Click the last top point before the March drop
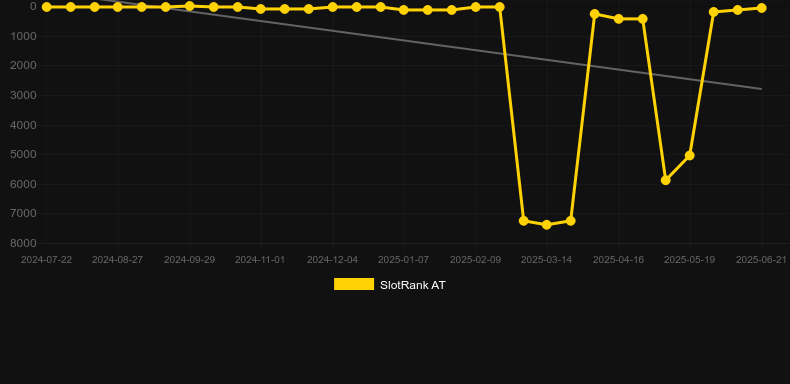Viewport: 790px width, 384px height. point(499,7)
